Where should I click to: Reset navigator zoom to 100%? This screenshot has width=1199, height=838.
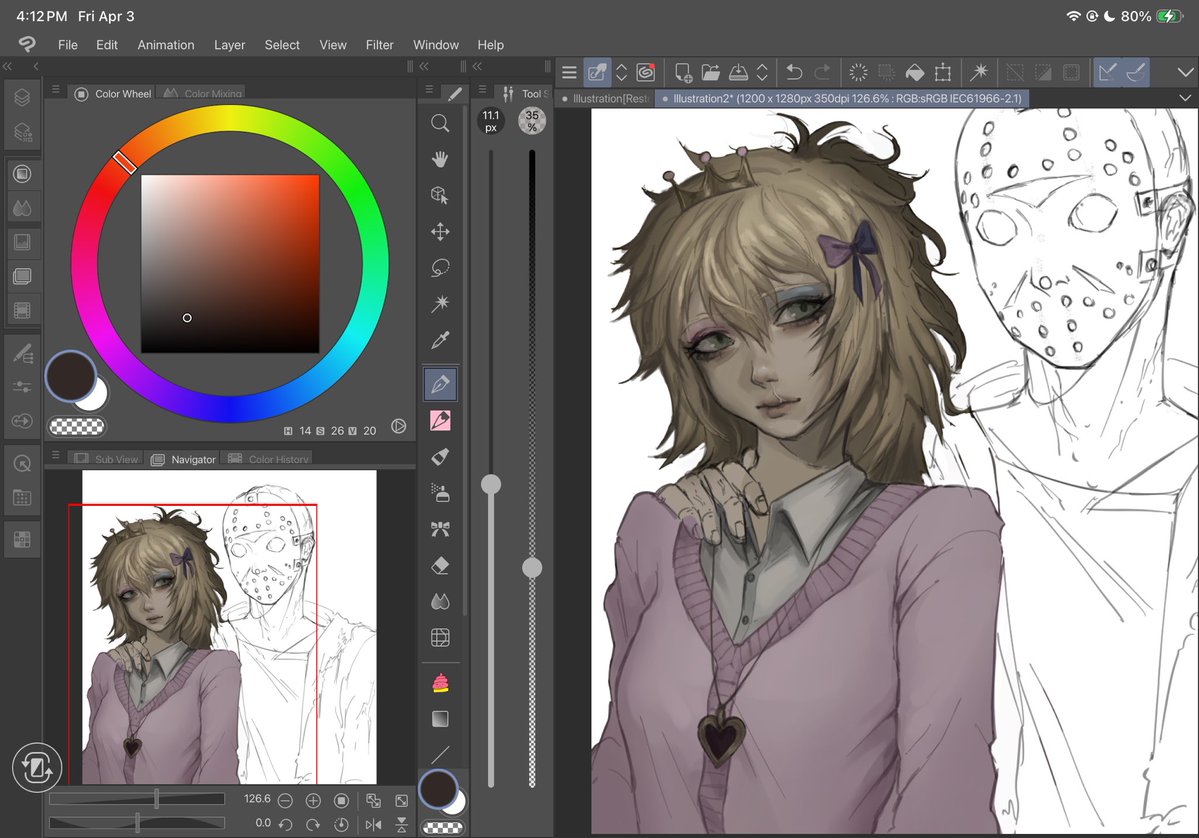342,801
